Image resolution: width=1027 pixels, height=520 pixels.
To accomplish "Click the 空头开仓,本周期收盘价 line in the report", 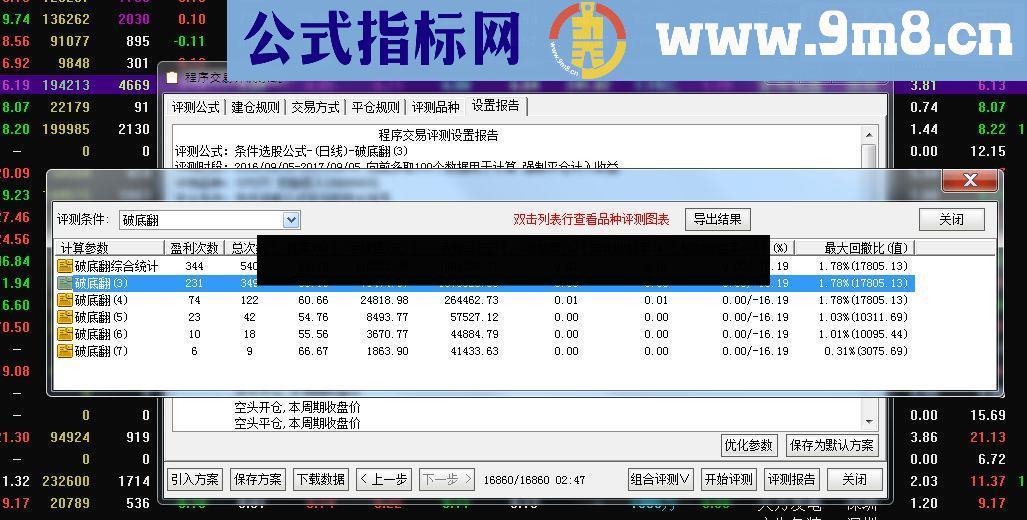I will point(297,408).
